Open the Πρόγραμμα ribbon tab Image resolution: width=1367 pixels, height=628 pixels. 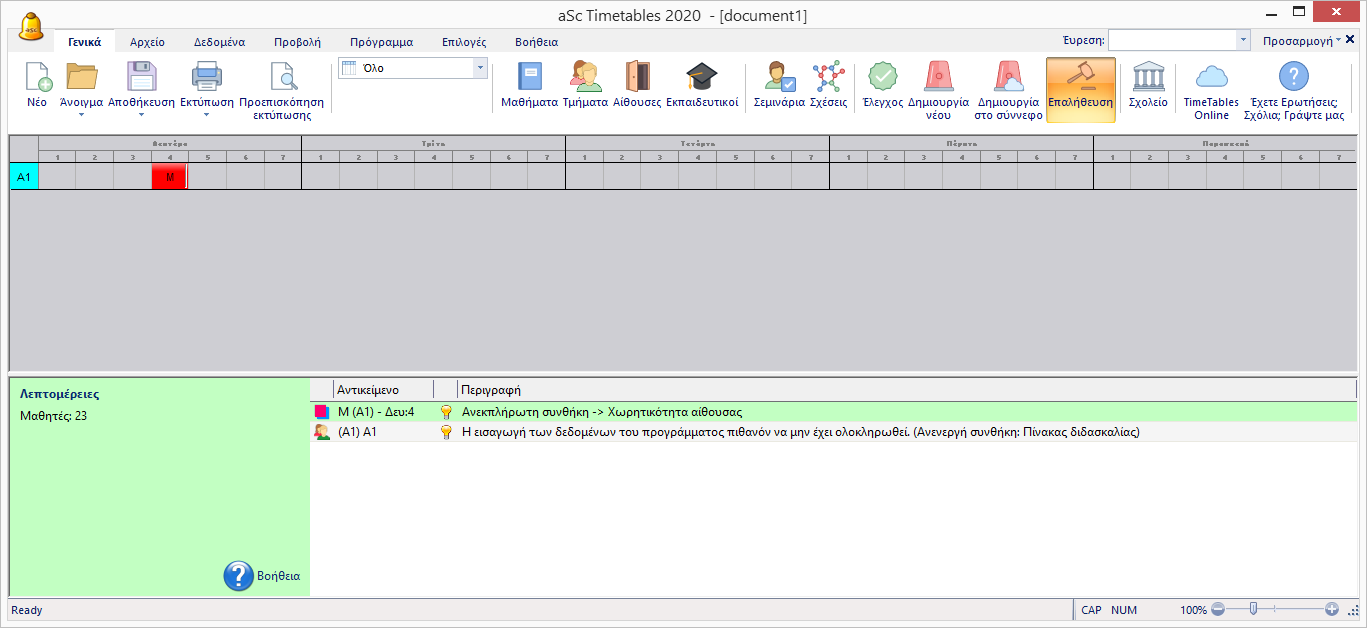(381, 42)
